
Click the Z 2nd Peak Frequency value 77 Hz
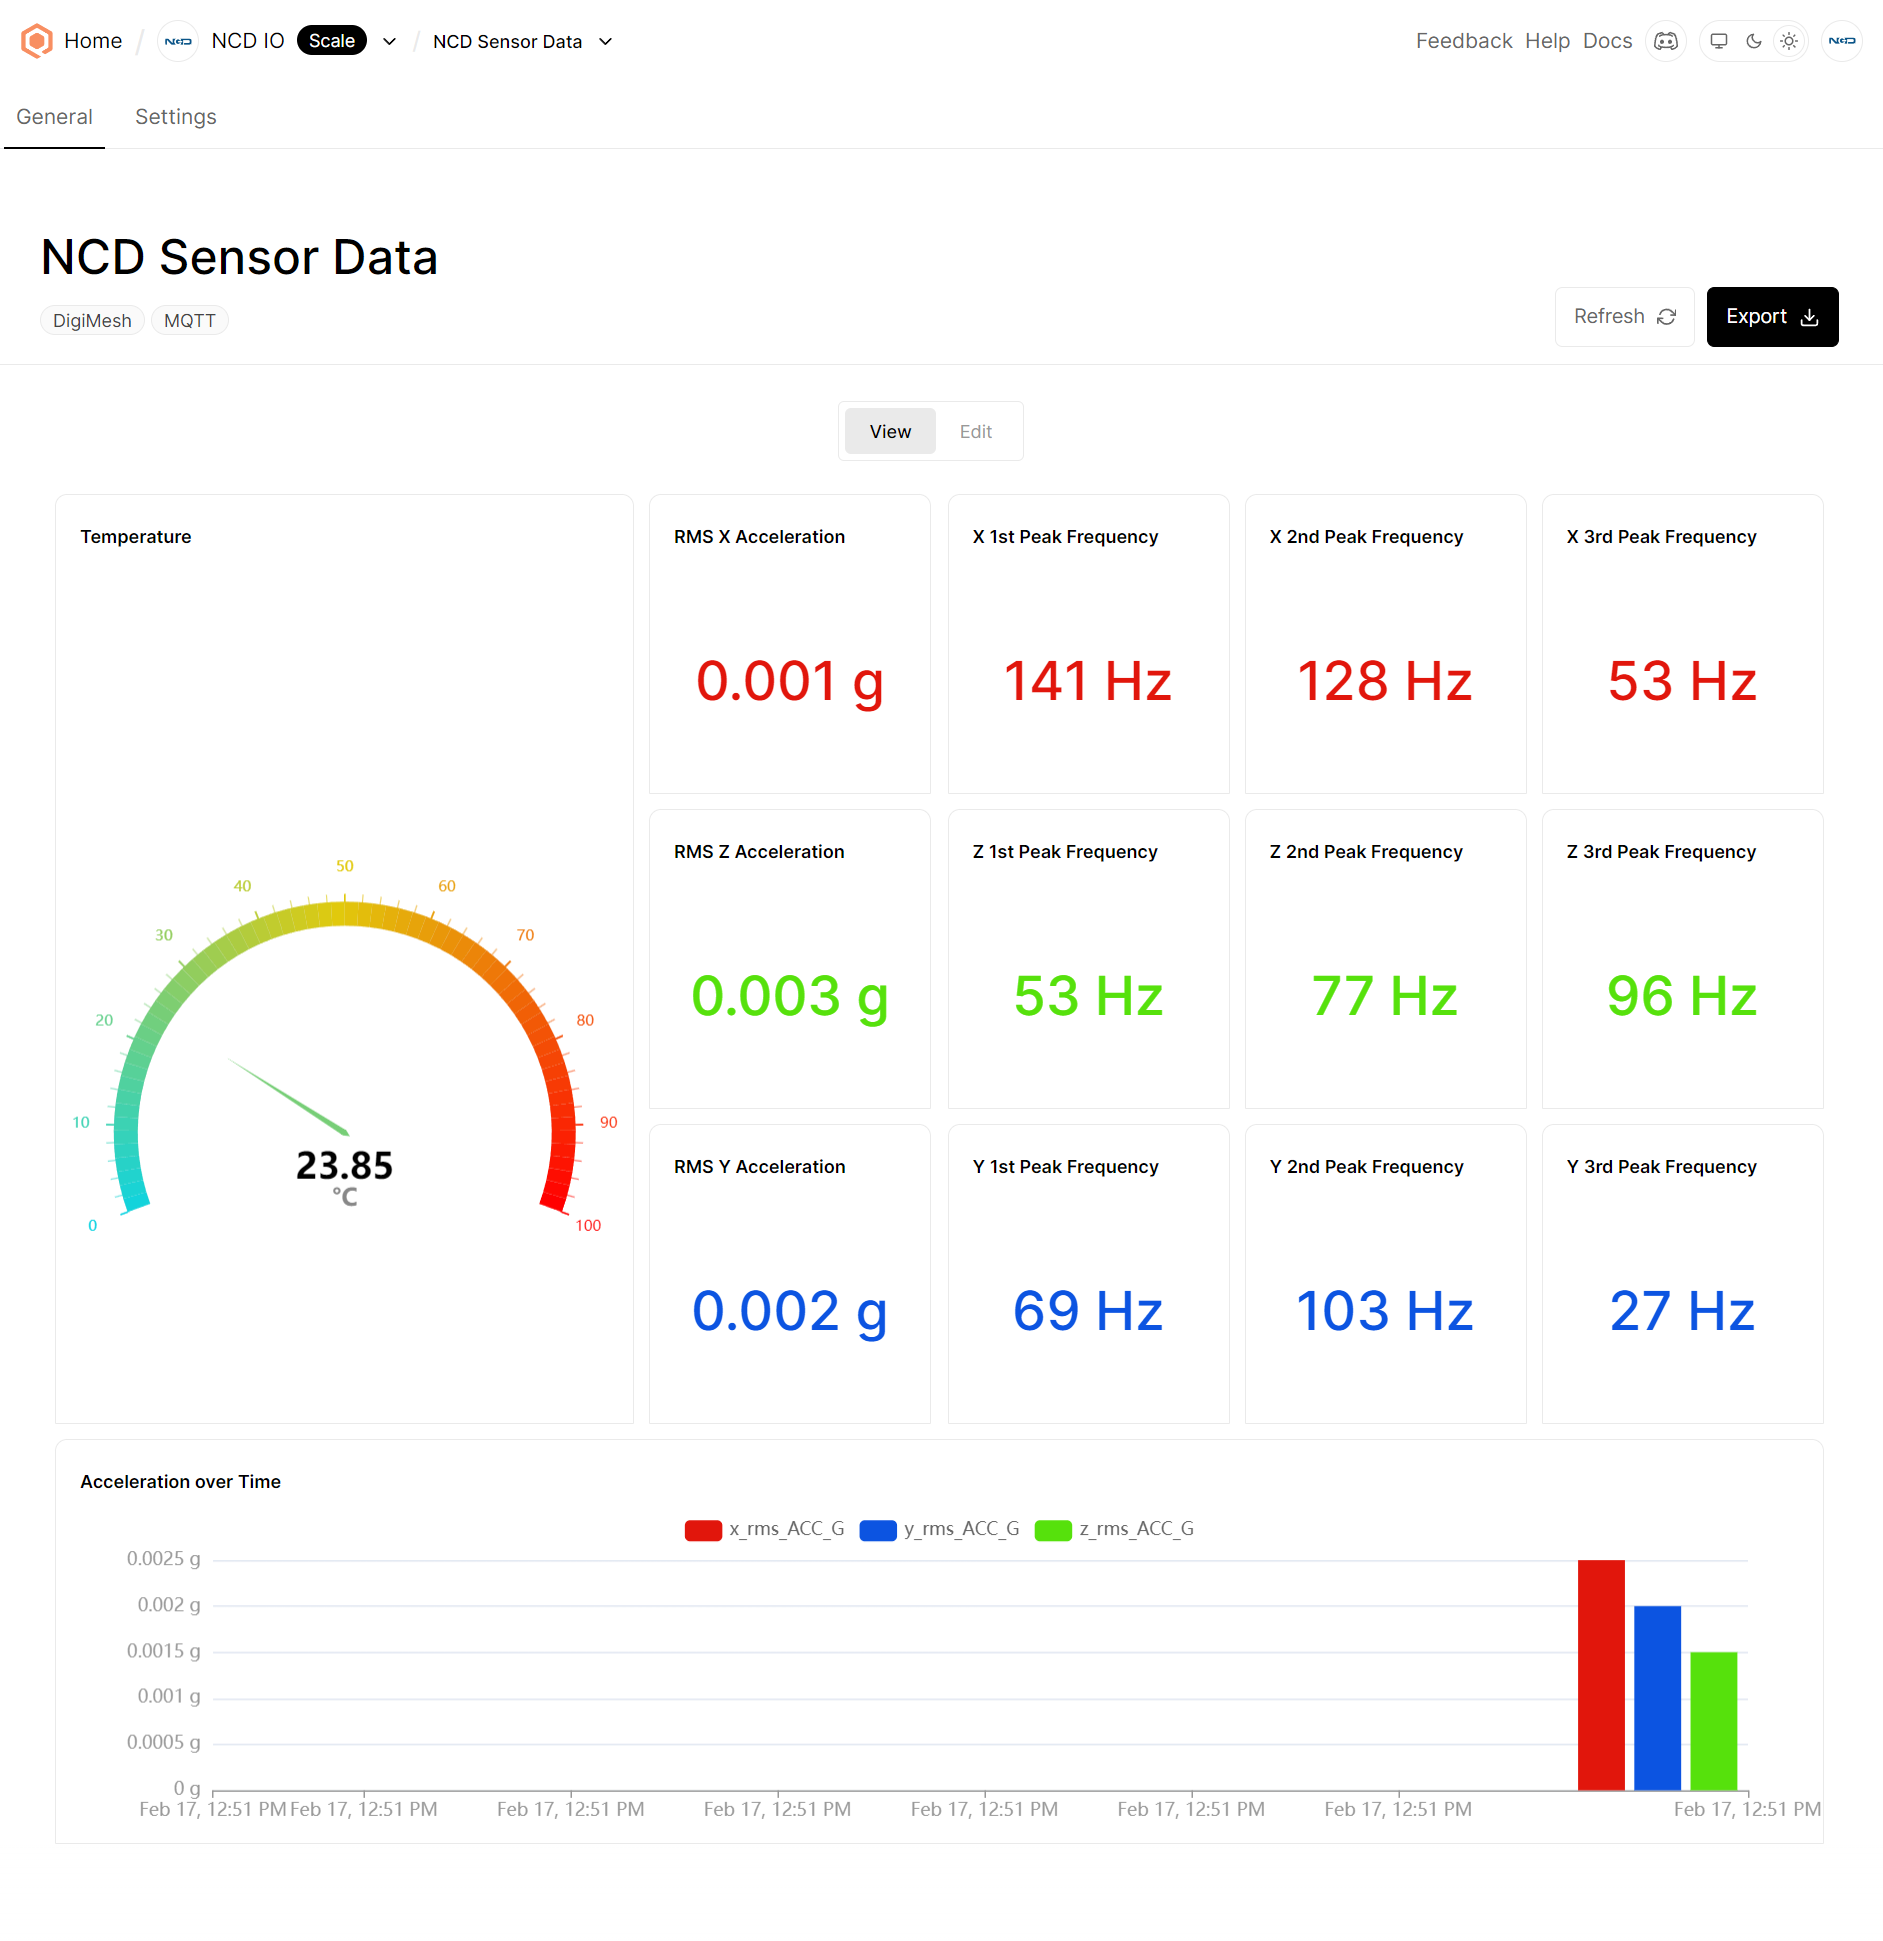[x=1385, y=996]
